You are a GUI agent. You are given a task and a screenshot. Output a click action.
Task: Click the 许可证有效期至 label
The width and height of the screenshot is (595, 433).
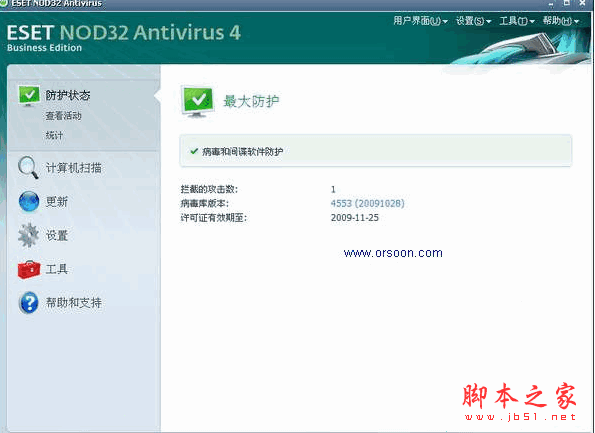(214, 218)
